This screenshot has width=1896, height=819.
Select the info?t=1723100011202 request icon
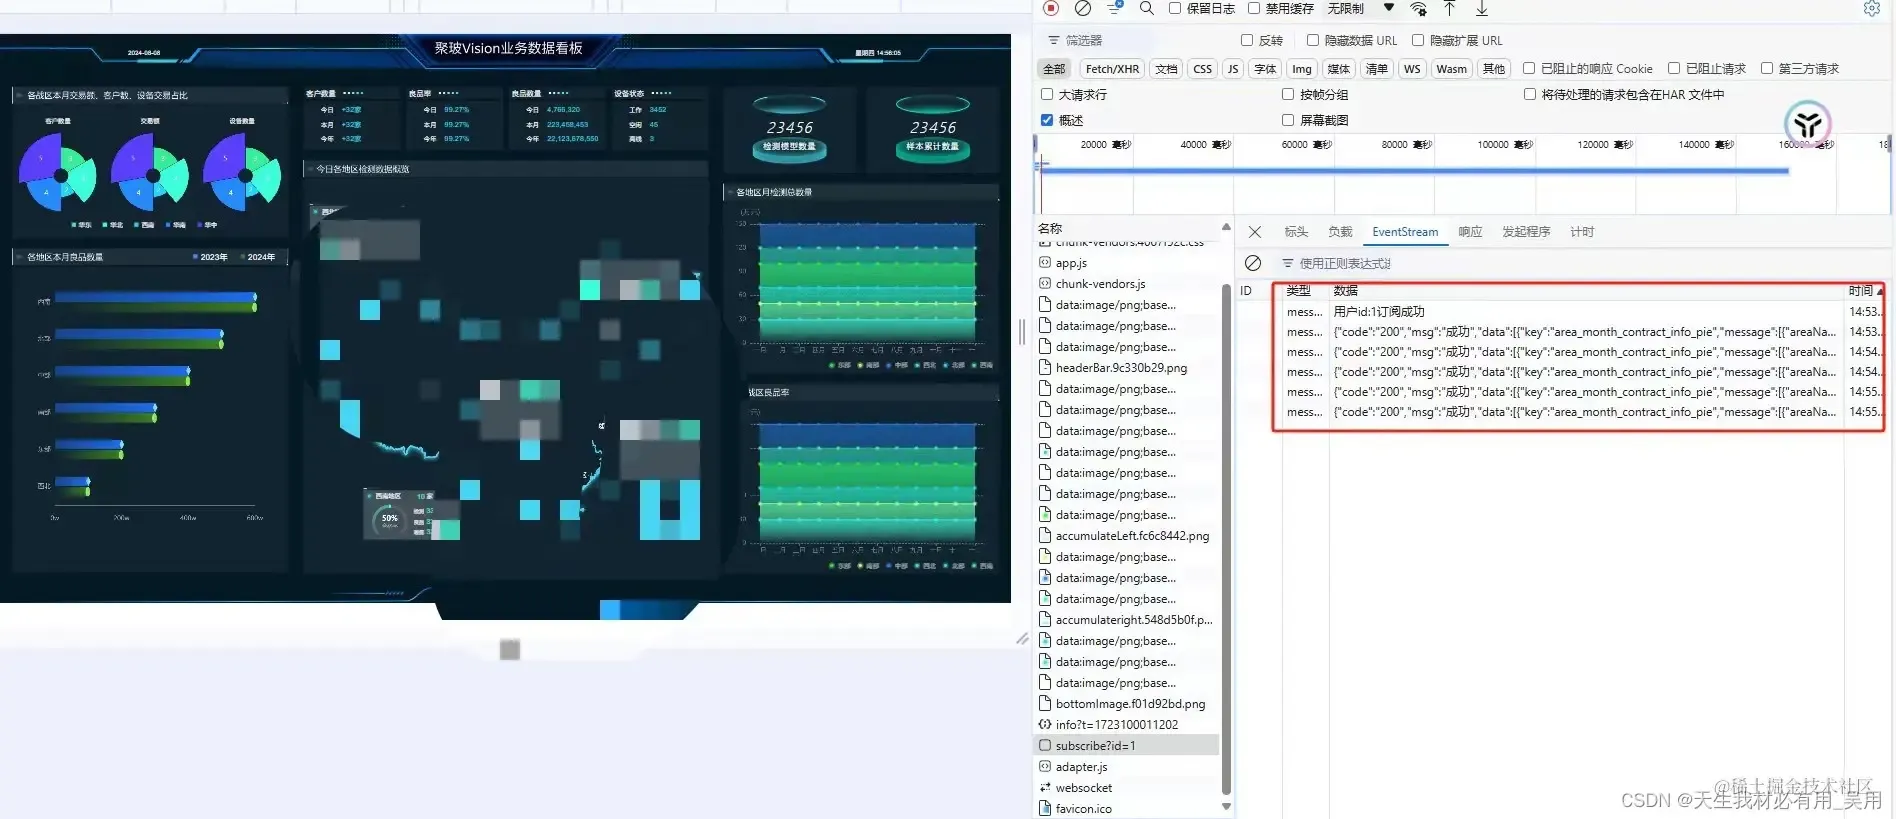(1045, 725)
